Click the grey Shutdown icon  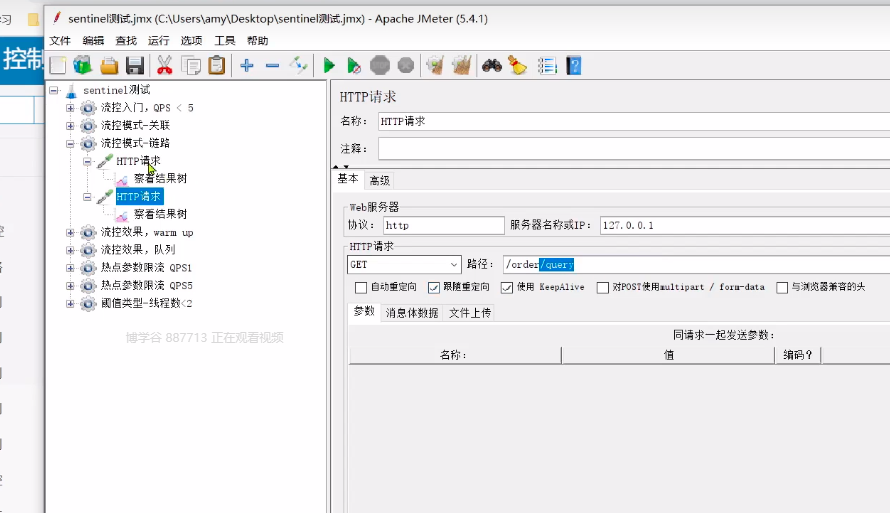406,66
